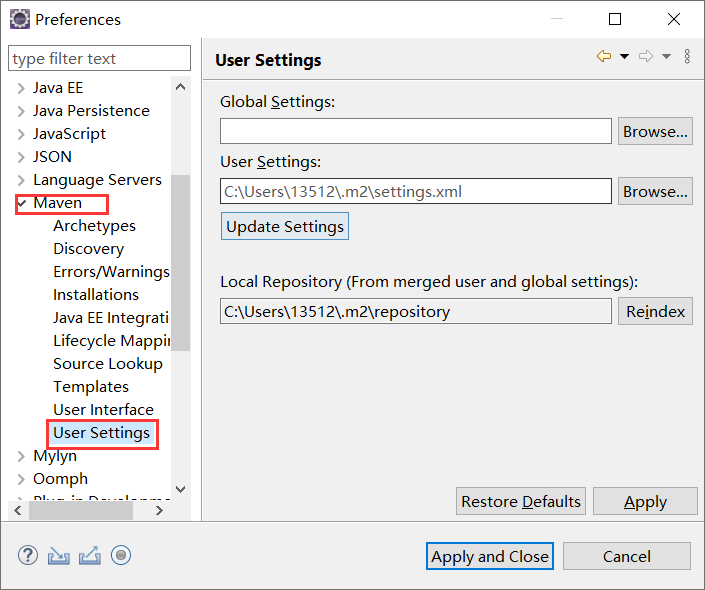Click the tree scroll down arrow
The height and width of the screenshot is (590, 705).
pyautogui.click(x=181, y=489)
